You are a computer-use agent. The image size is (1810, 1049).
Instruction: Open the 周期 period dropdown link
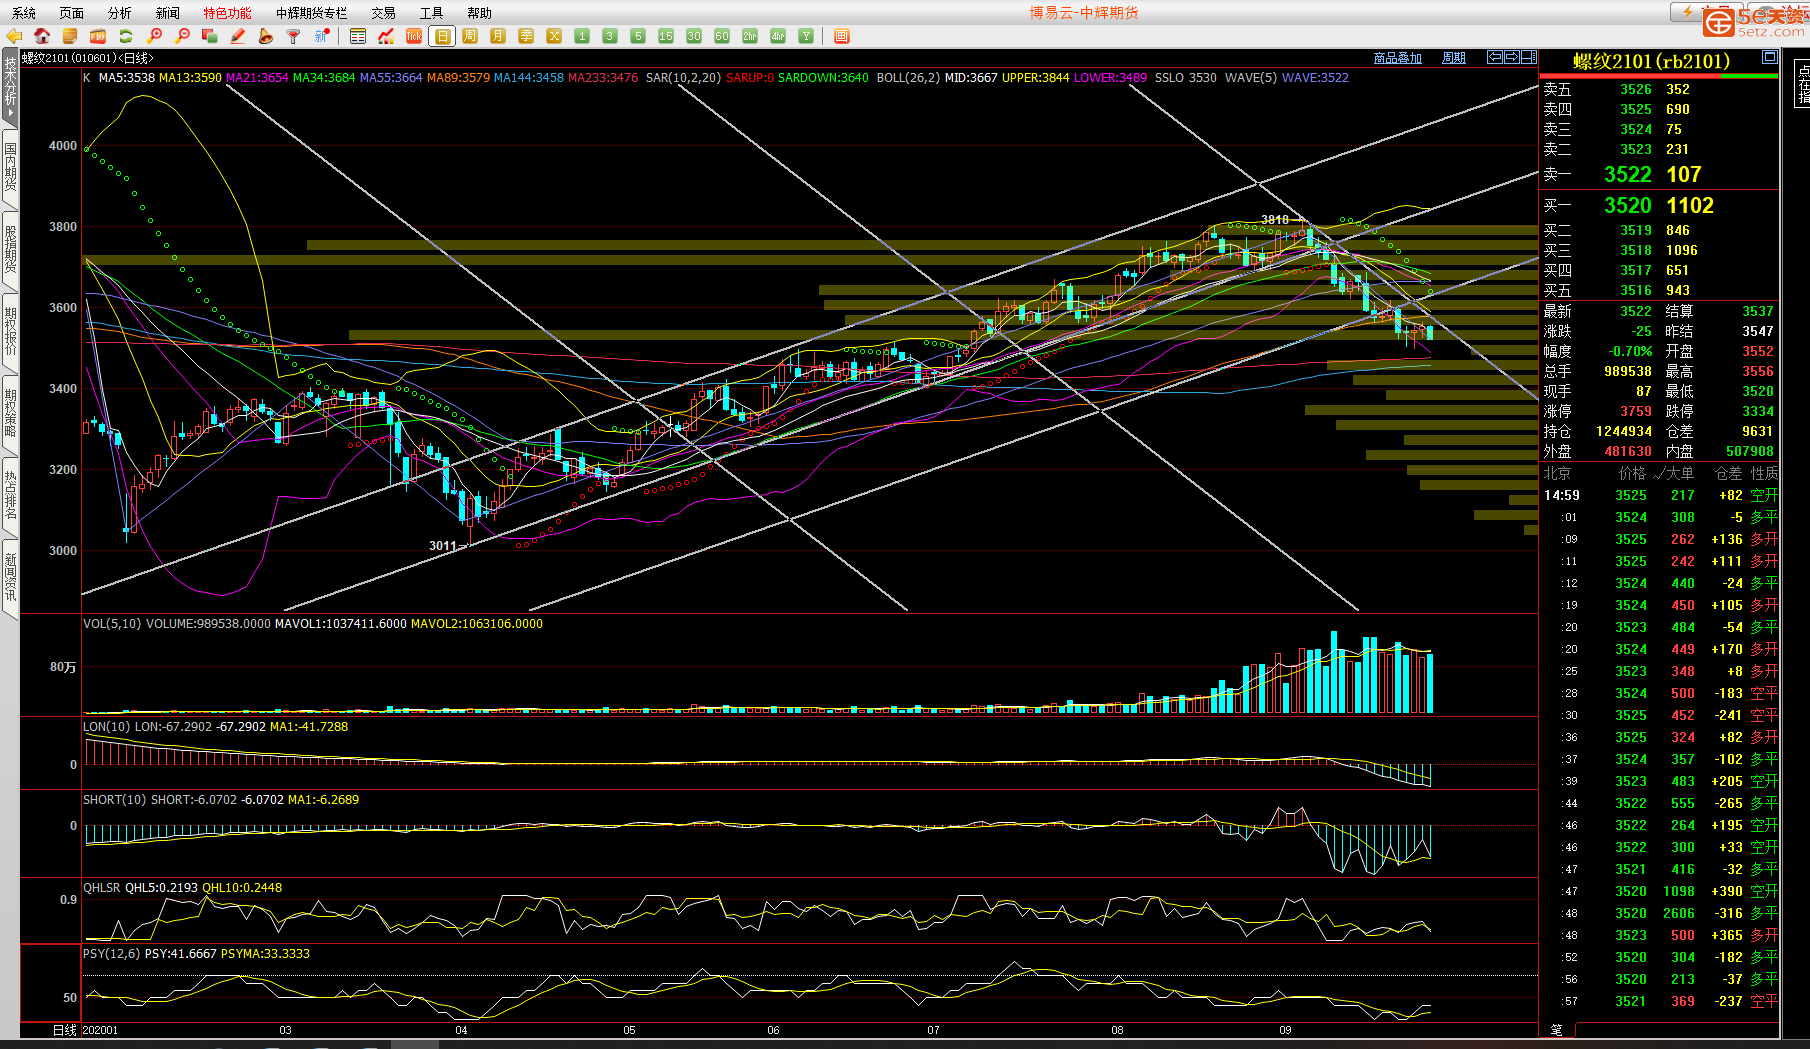tap(1453, 58)
